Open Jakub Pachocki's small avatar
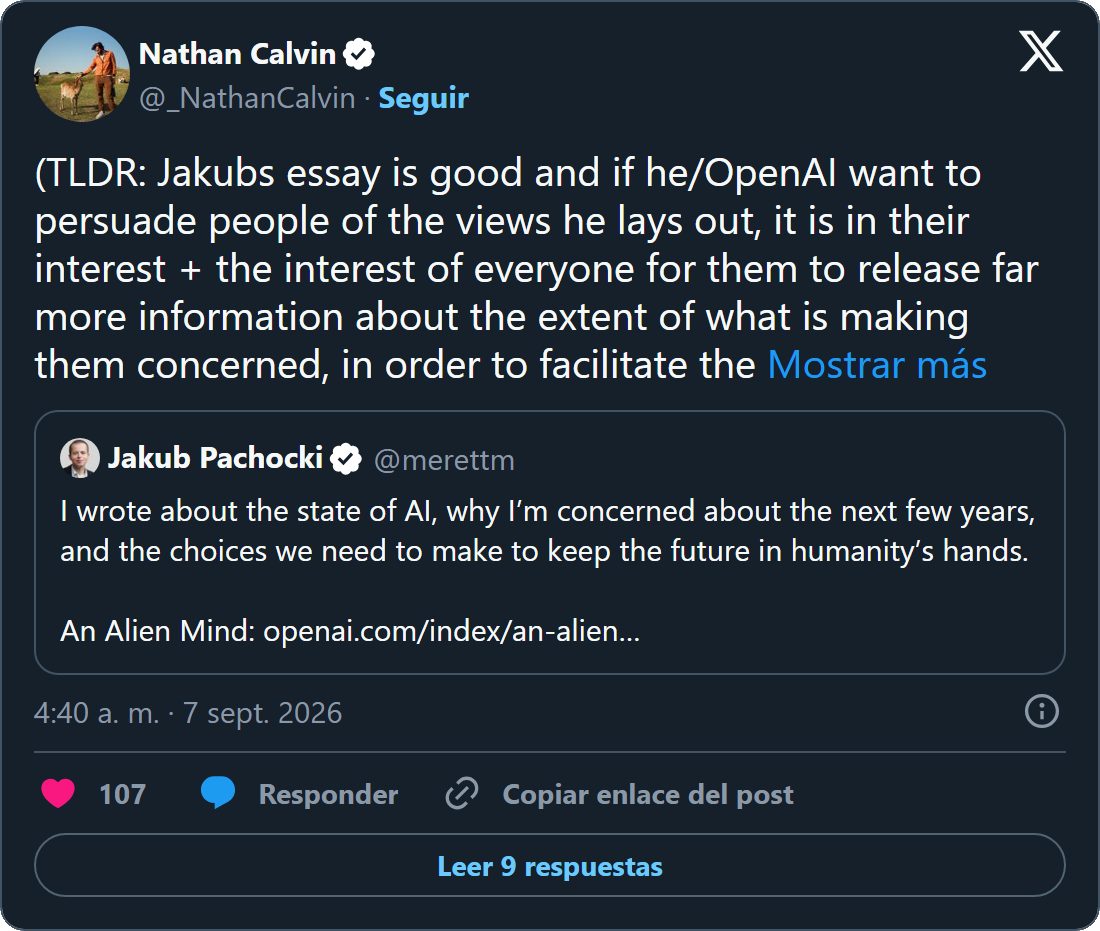Viewport: 1100px width, 931px height. pyautogui.click(x=80, y=458)
